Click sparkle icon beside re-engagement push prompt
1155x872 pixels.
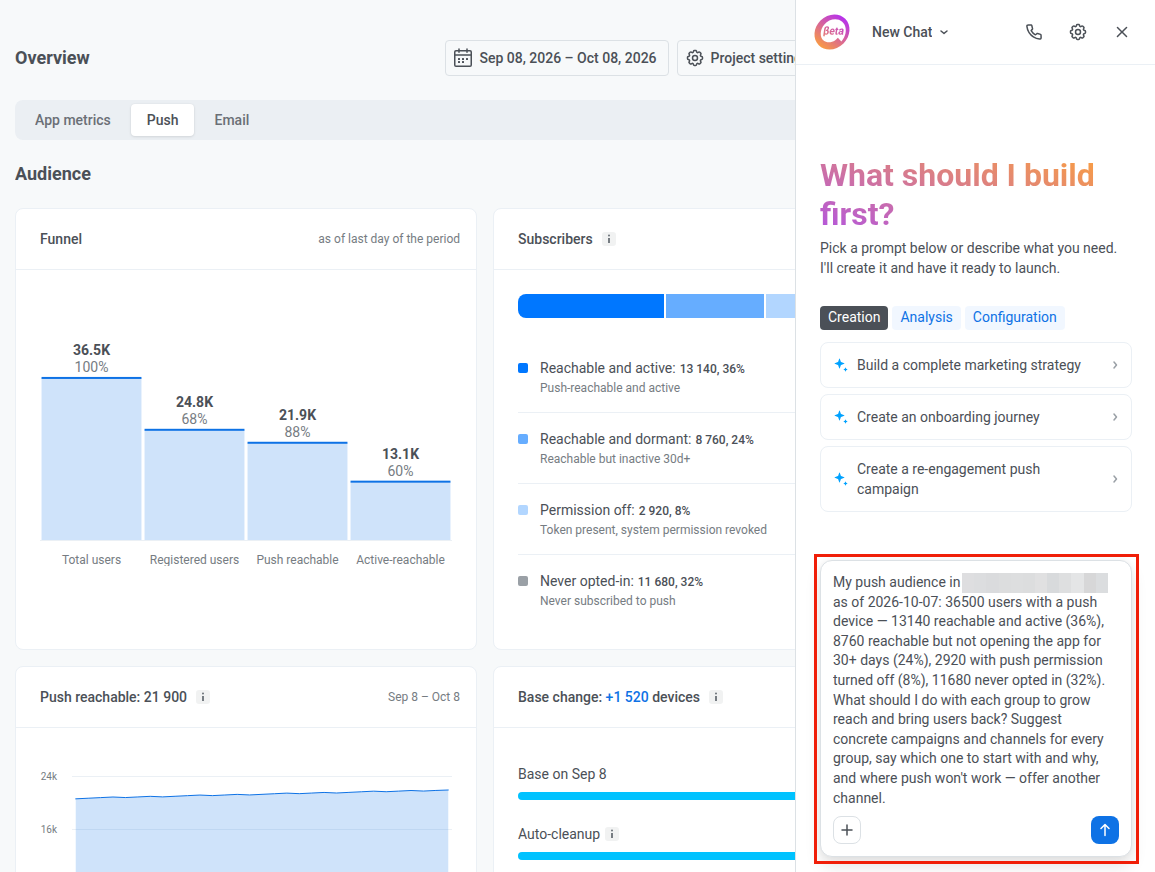(x=840, y=479)
